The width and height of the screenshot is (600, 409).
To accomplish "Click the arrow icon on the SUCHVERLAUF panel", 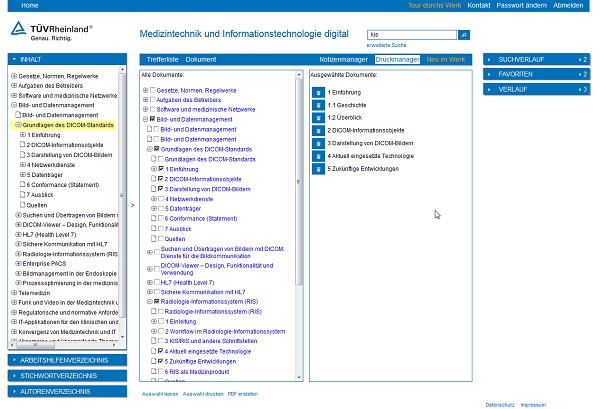I will coord(489,60).
